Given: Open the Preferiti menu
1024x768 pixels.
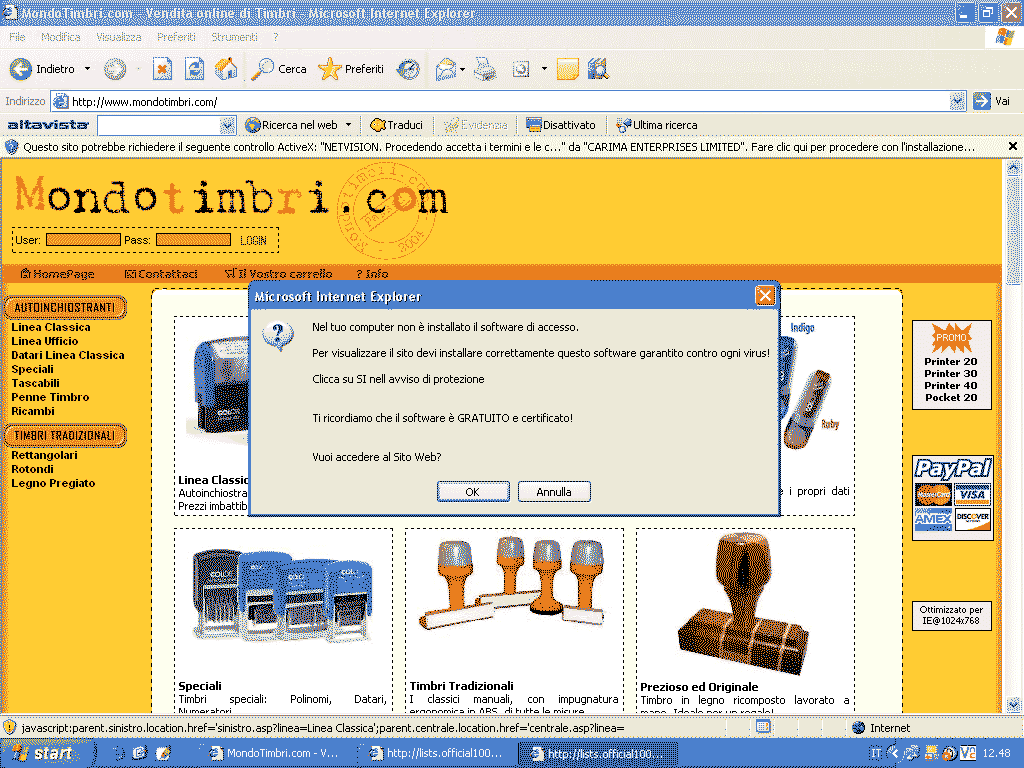Looking at the screenshot, I should click(x=176, y=37).
